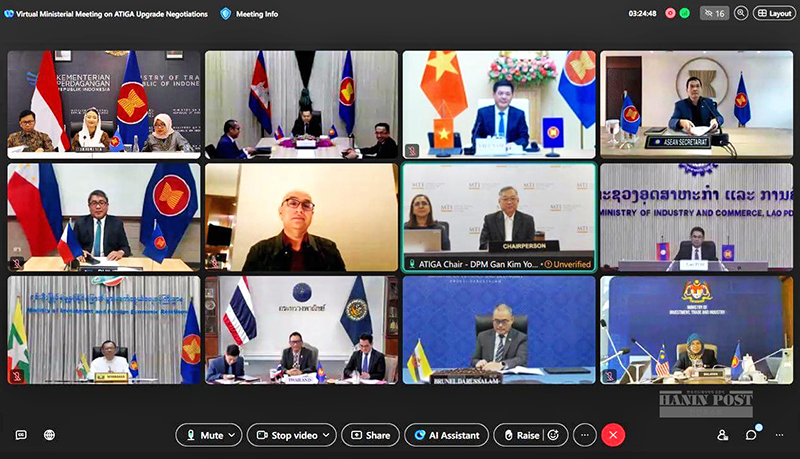Open the Stop video options arrow
The width and height of the screenshot is (800, 459).
327,435
